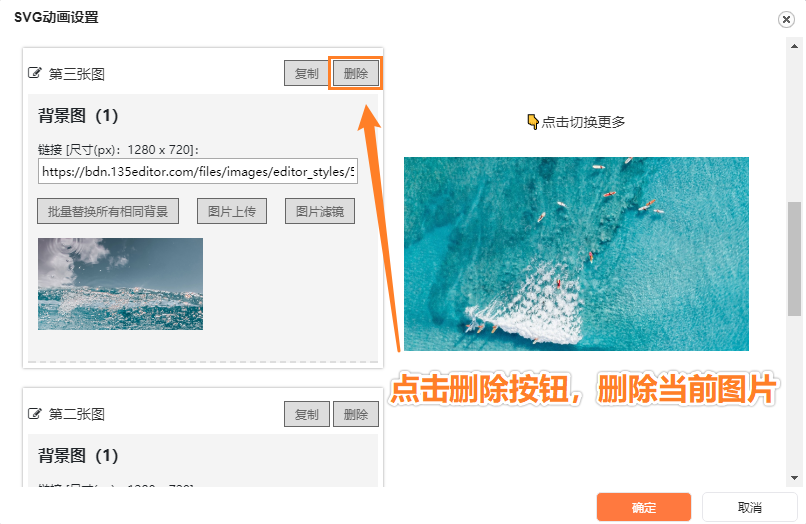Click the edit icon beside 第三张图
806x524 pixels.
(x=34, y=73)
